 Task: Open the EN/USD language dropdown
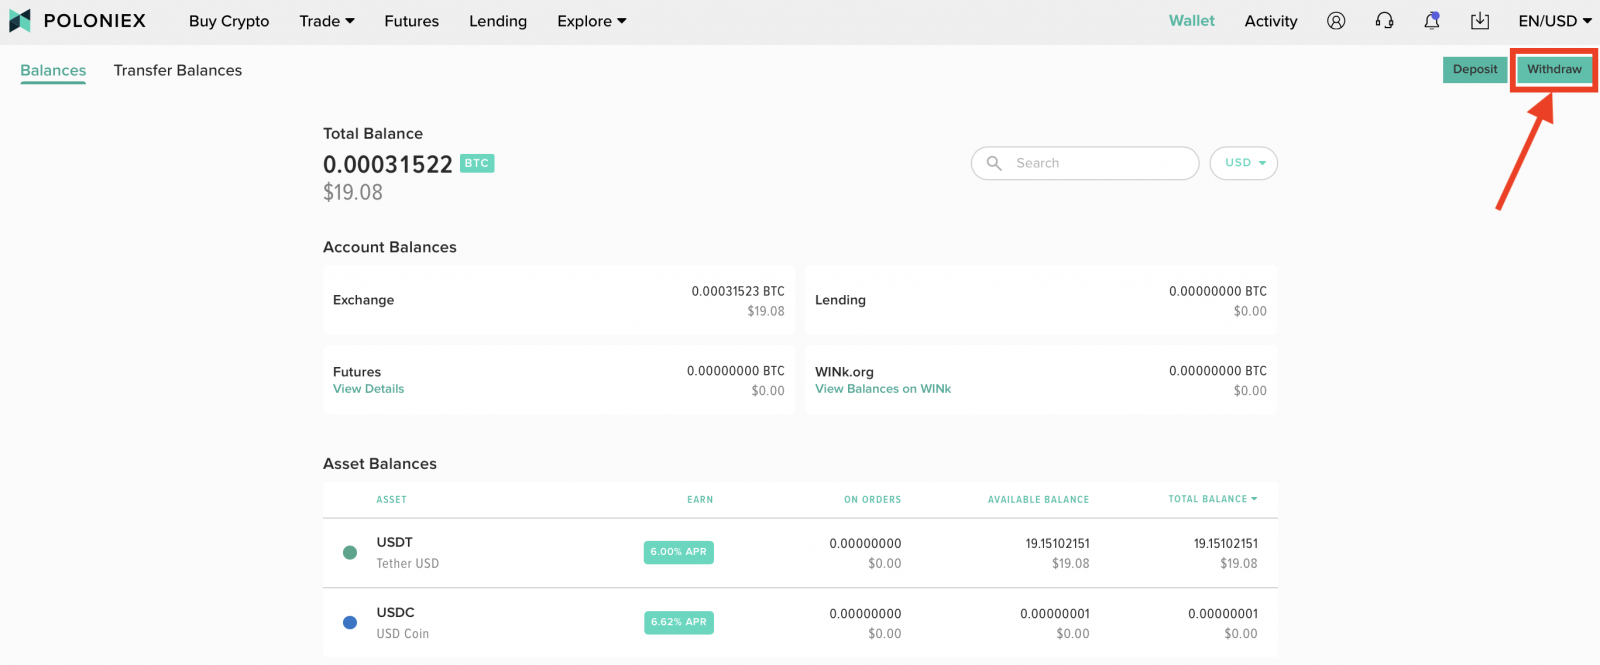(x=1554, y=21)
